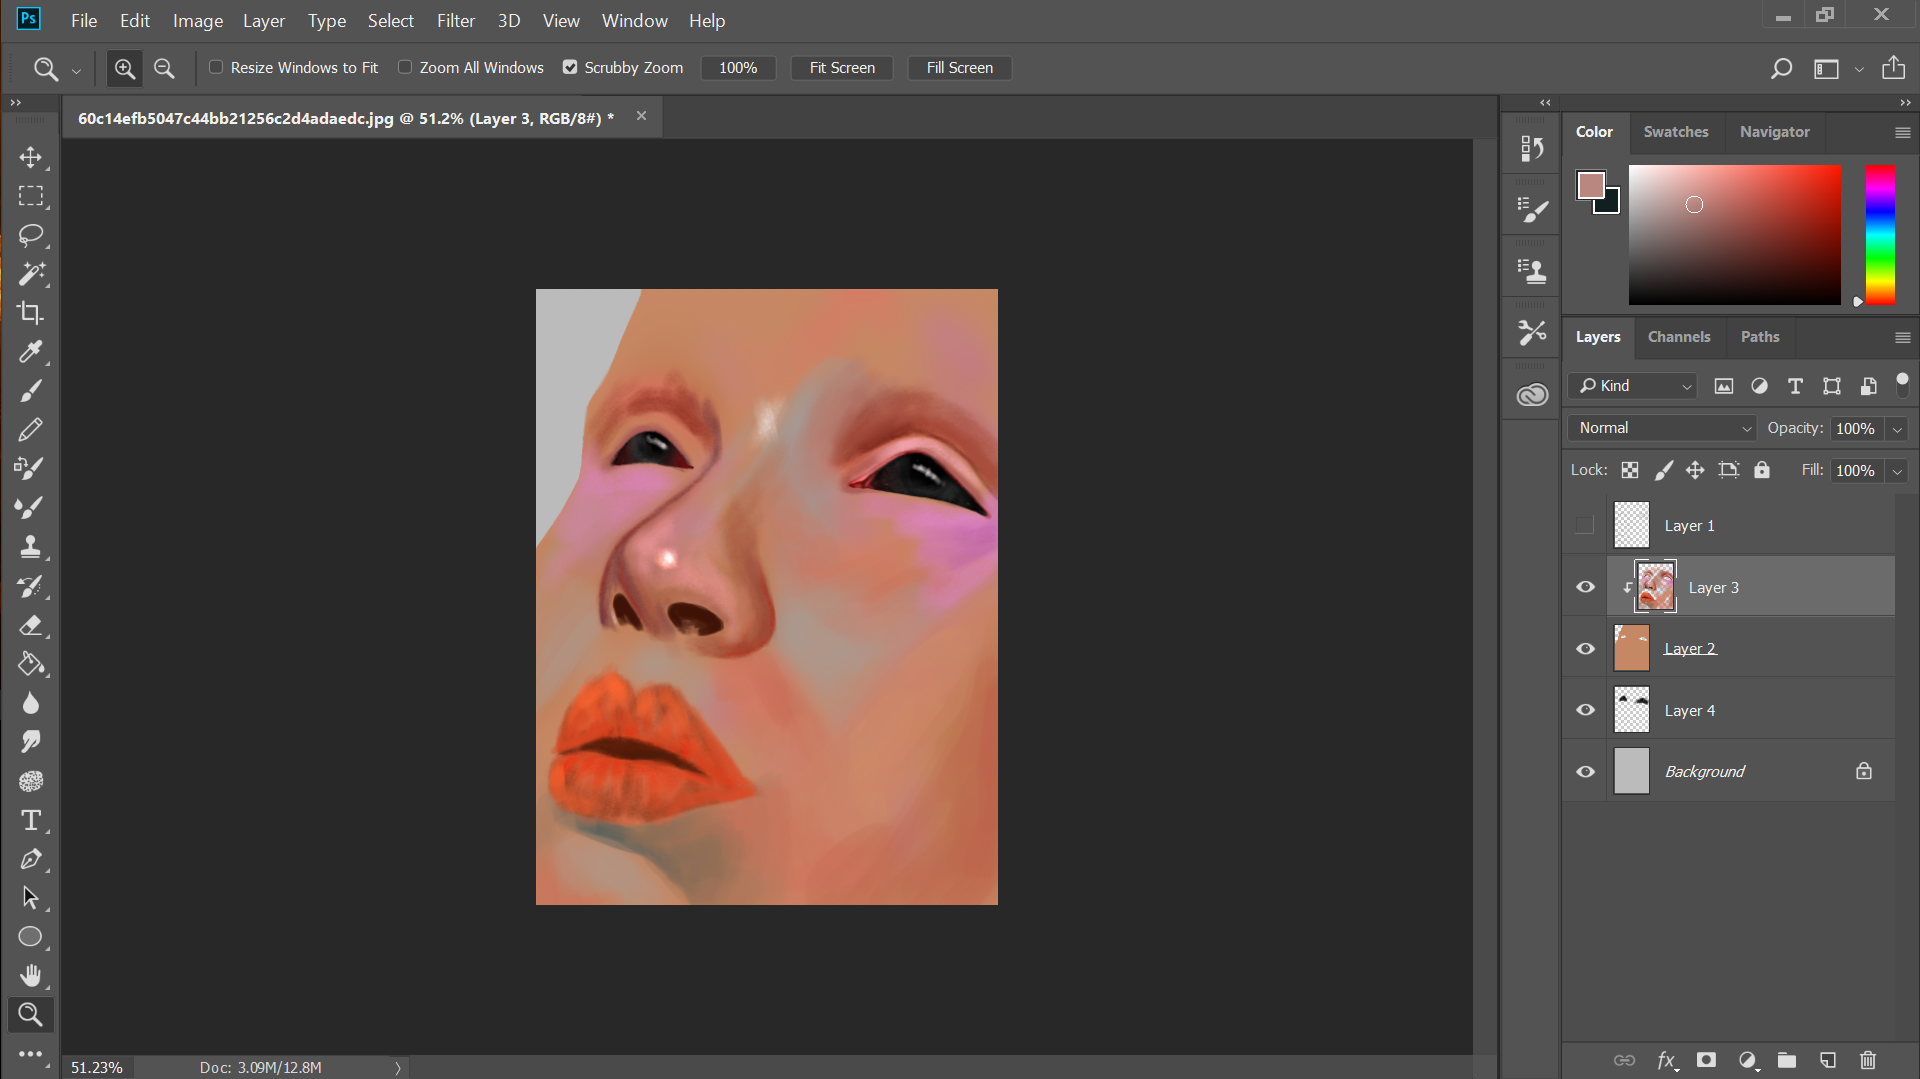The height and width of the screenshot is (1079, 1920).
Task: Select the Horizontal Type tool
Action: click(x=31, y=820)
